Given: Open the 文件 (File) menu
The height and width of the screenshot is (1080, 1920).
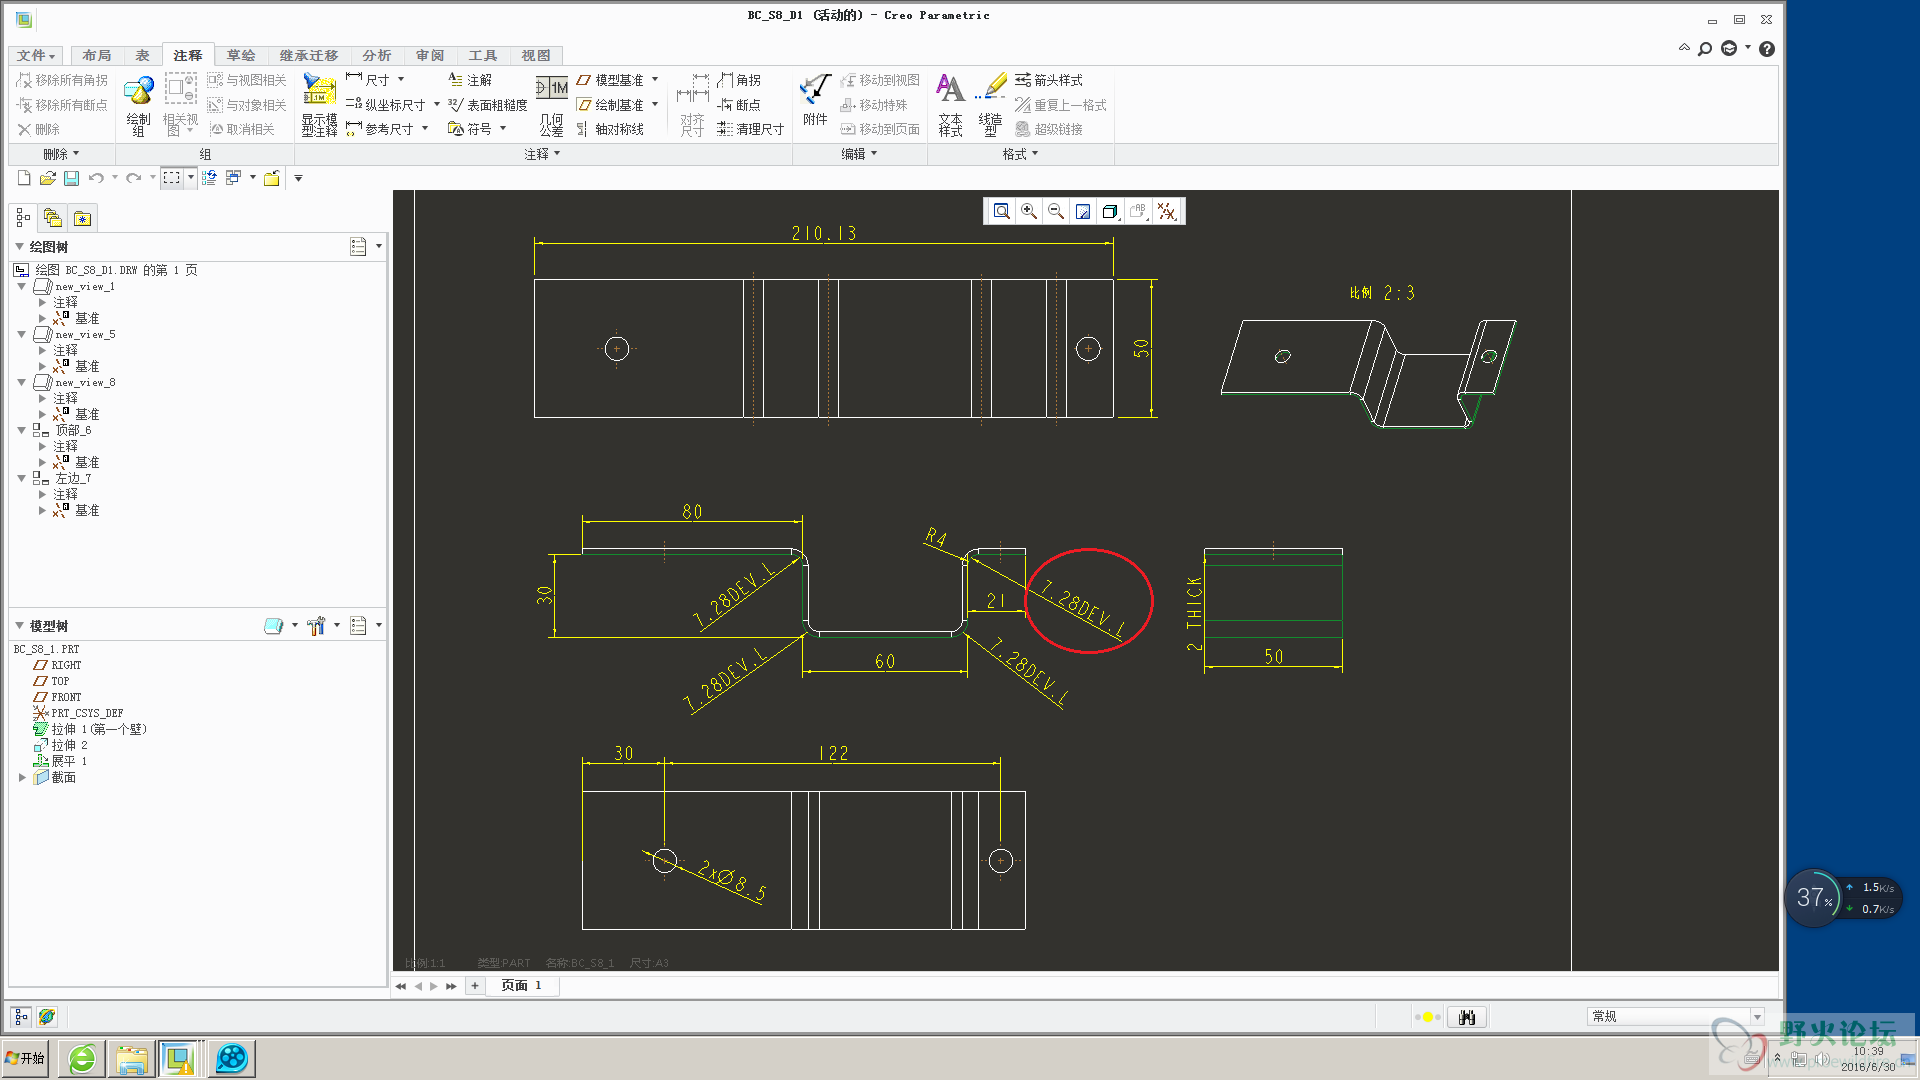Looking at the screenshot, I should [x=36, y=56].
